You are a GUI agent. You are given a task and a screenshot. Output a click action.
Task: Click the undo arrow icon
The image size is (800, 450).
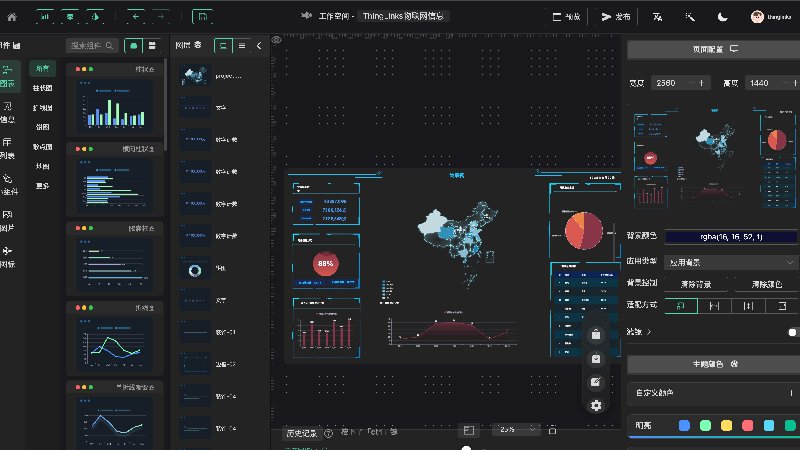pos(135,17)
